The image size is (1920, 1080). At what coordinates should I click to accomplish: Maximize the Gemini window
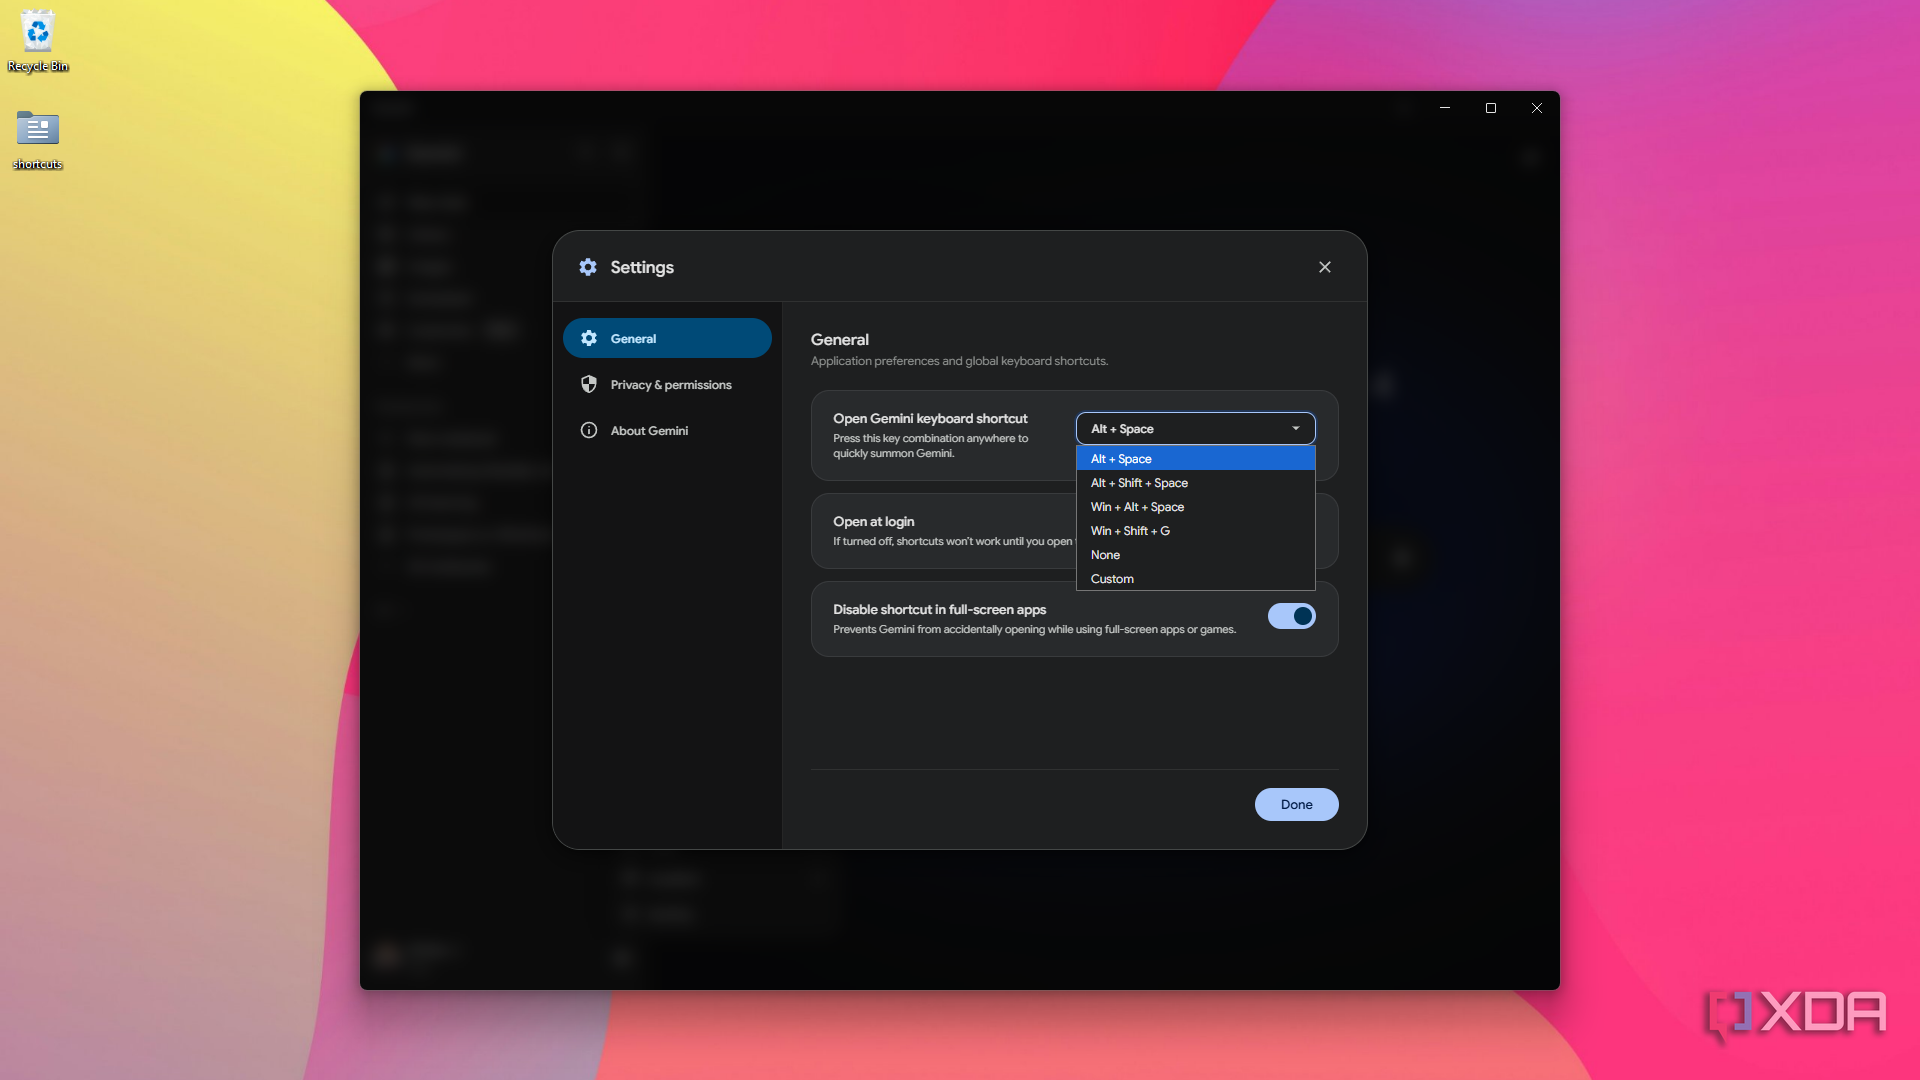[x=1490, y=108]
